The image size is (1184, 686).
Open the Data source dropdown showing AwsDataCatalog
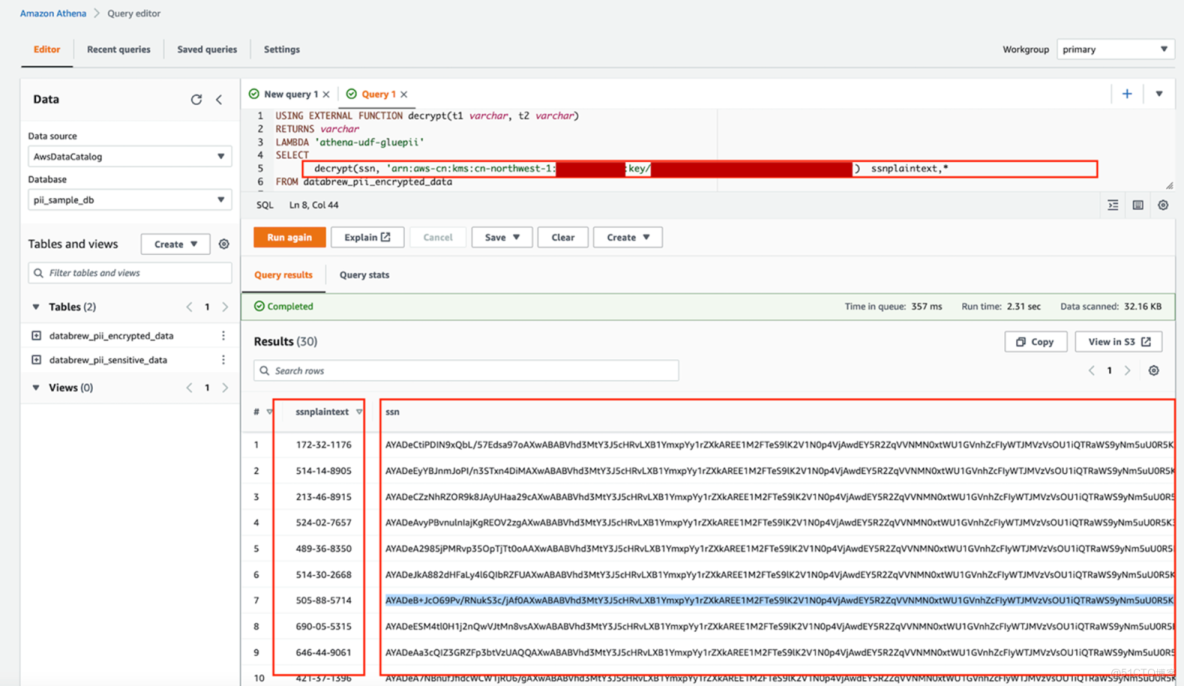click(129, 156)
